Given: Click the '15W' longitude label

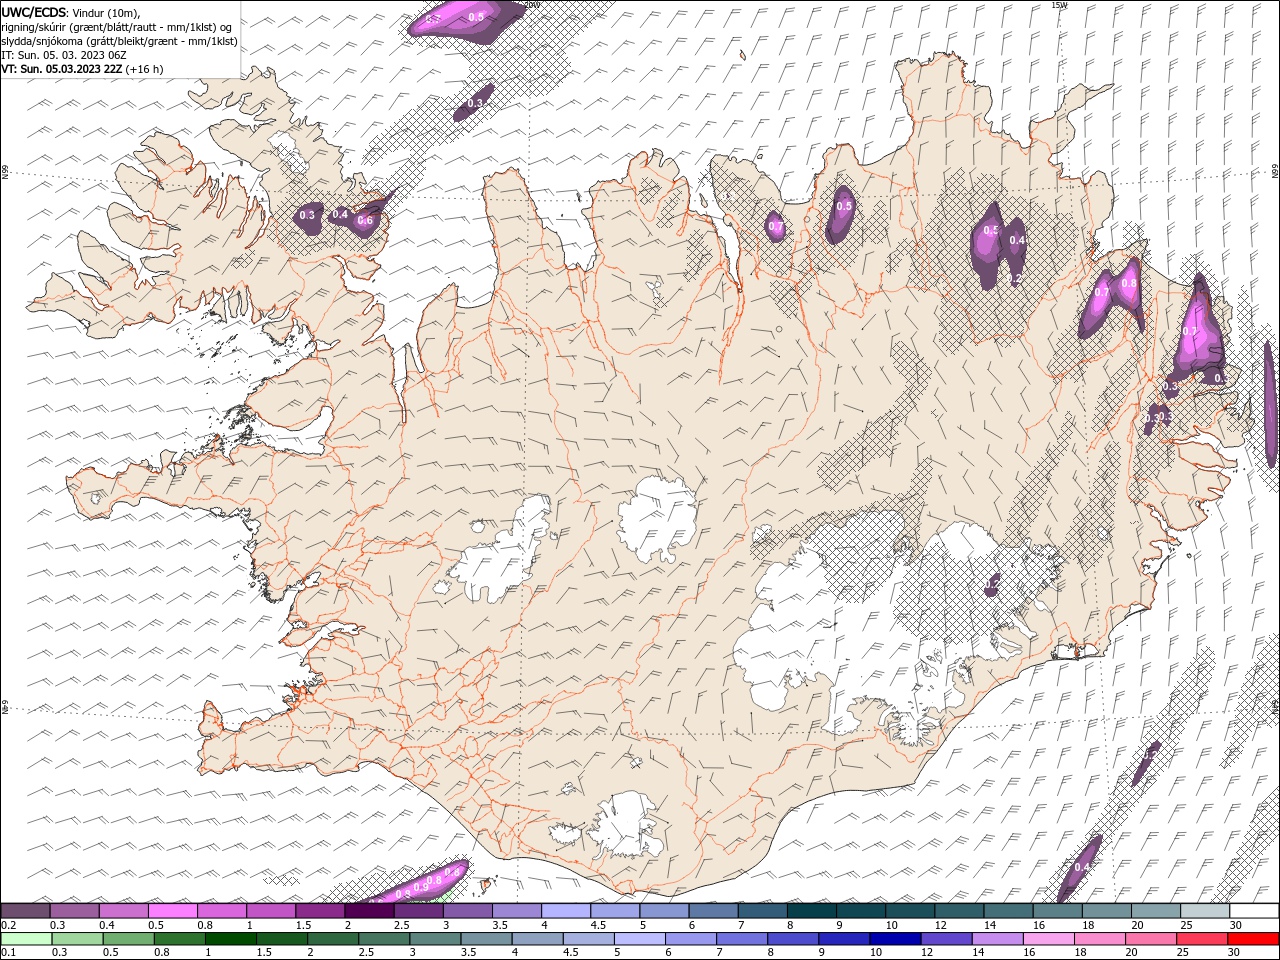Looking at the screenshot, I should [1059, 5].
